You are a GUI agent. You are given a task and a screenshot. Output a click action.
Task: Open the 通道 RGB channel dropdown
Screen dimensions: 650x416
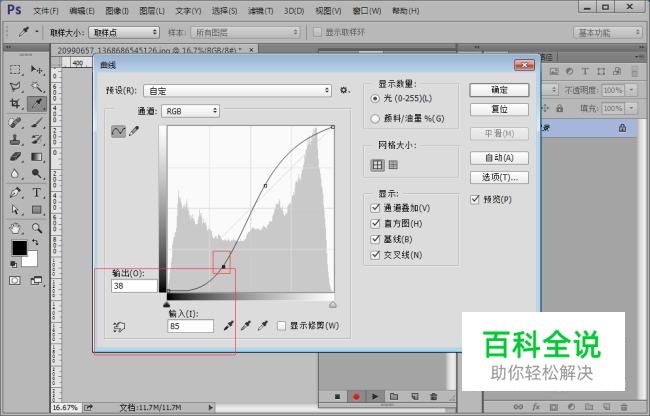pyautogui.click(x=190, y=111)
